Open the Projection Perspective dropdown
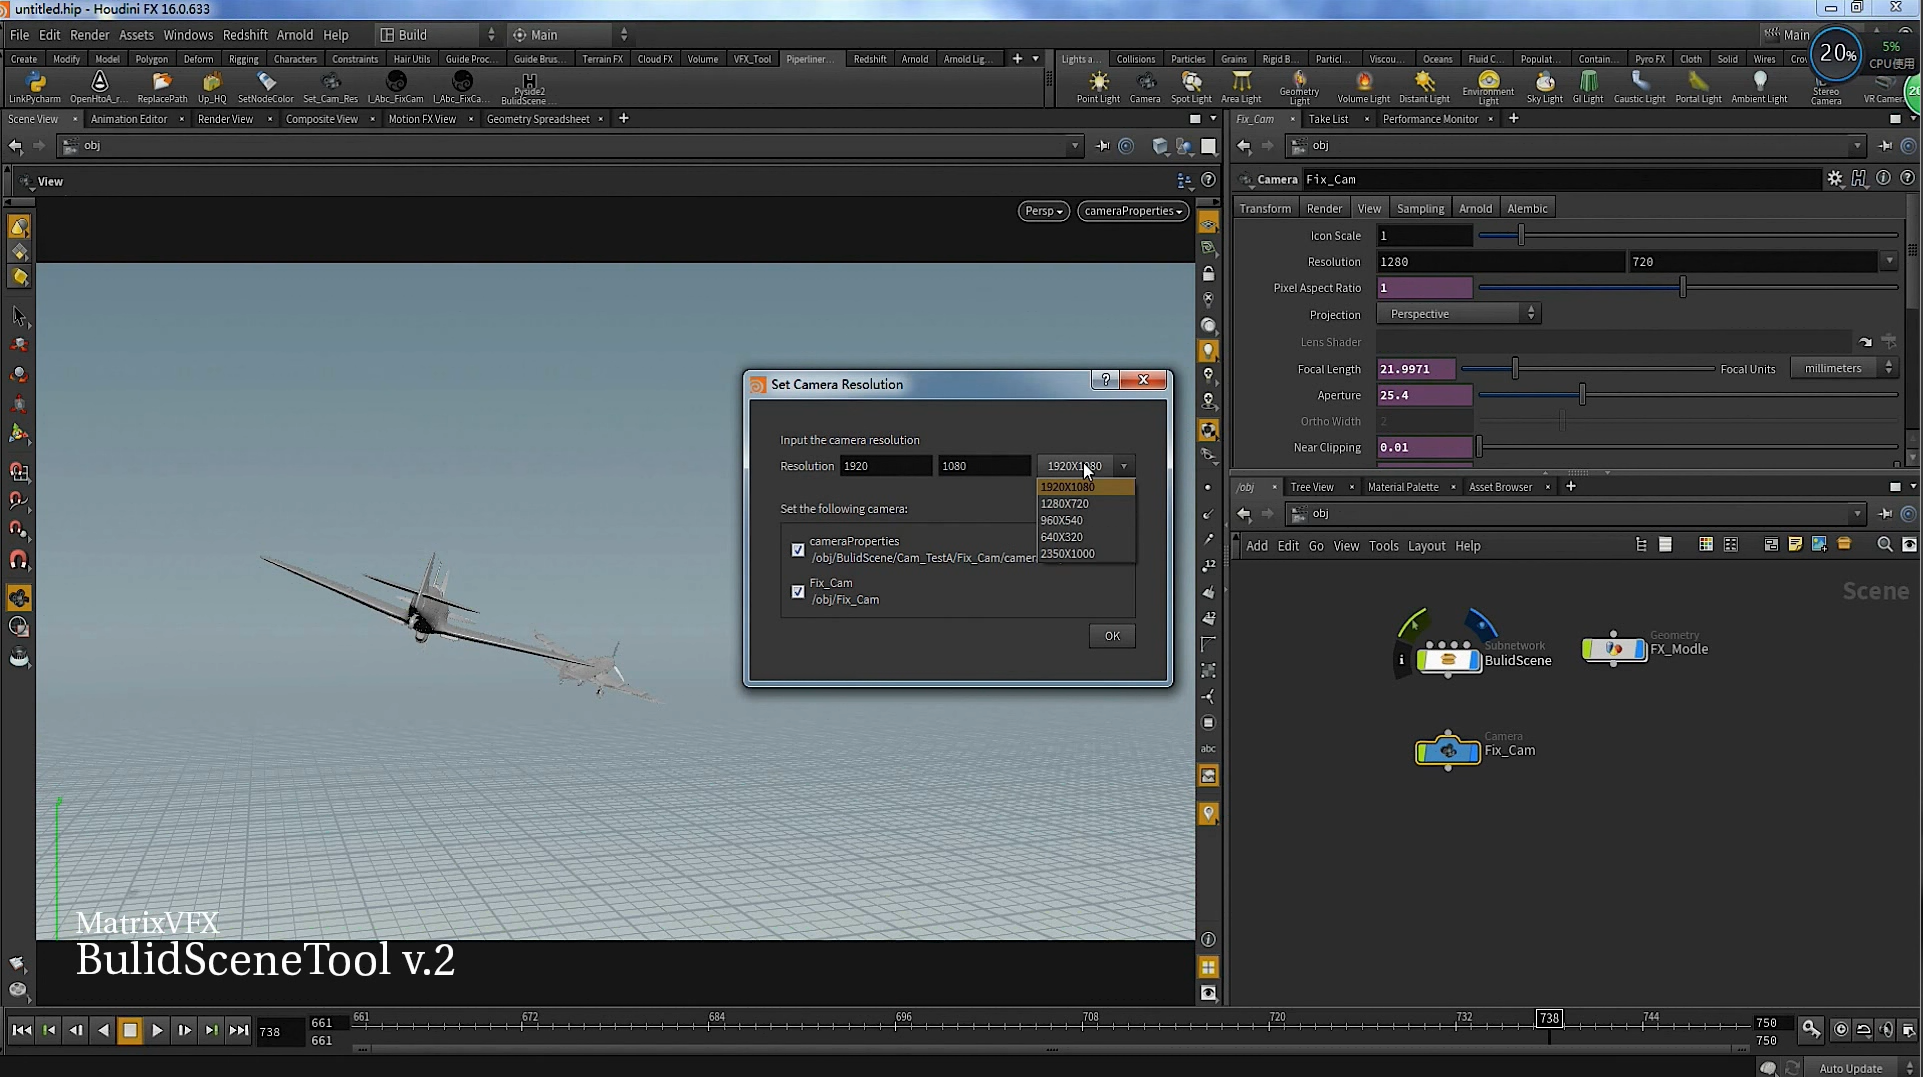The image size is (1923, 1077). 1458,314
